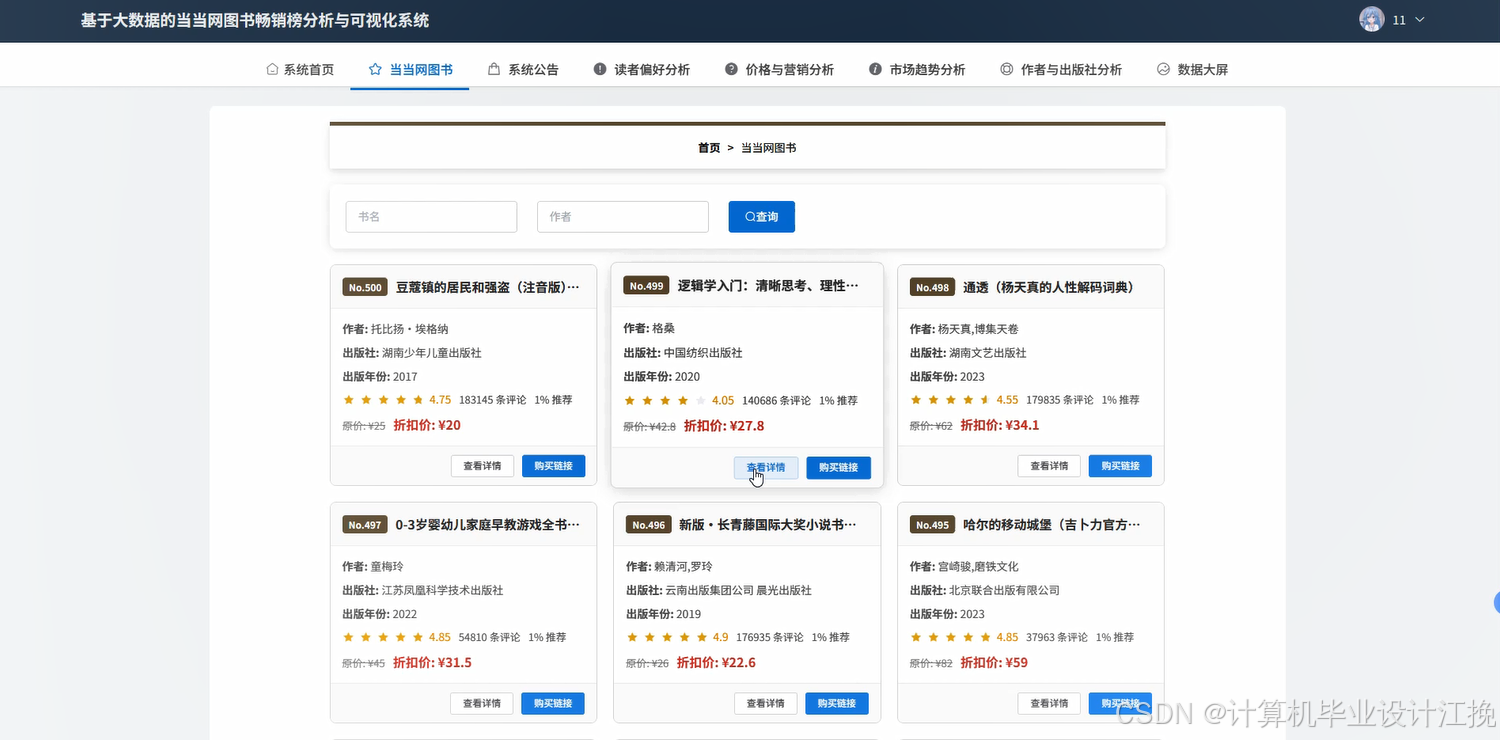Image resolution: width=1500 pixels, height=740 pixels.
Task: Click title 新版·长青藤国际大奖小说书
Action: pos(768,525)
